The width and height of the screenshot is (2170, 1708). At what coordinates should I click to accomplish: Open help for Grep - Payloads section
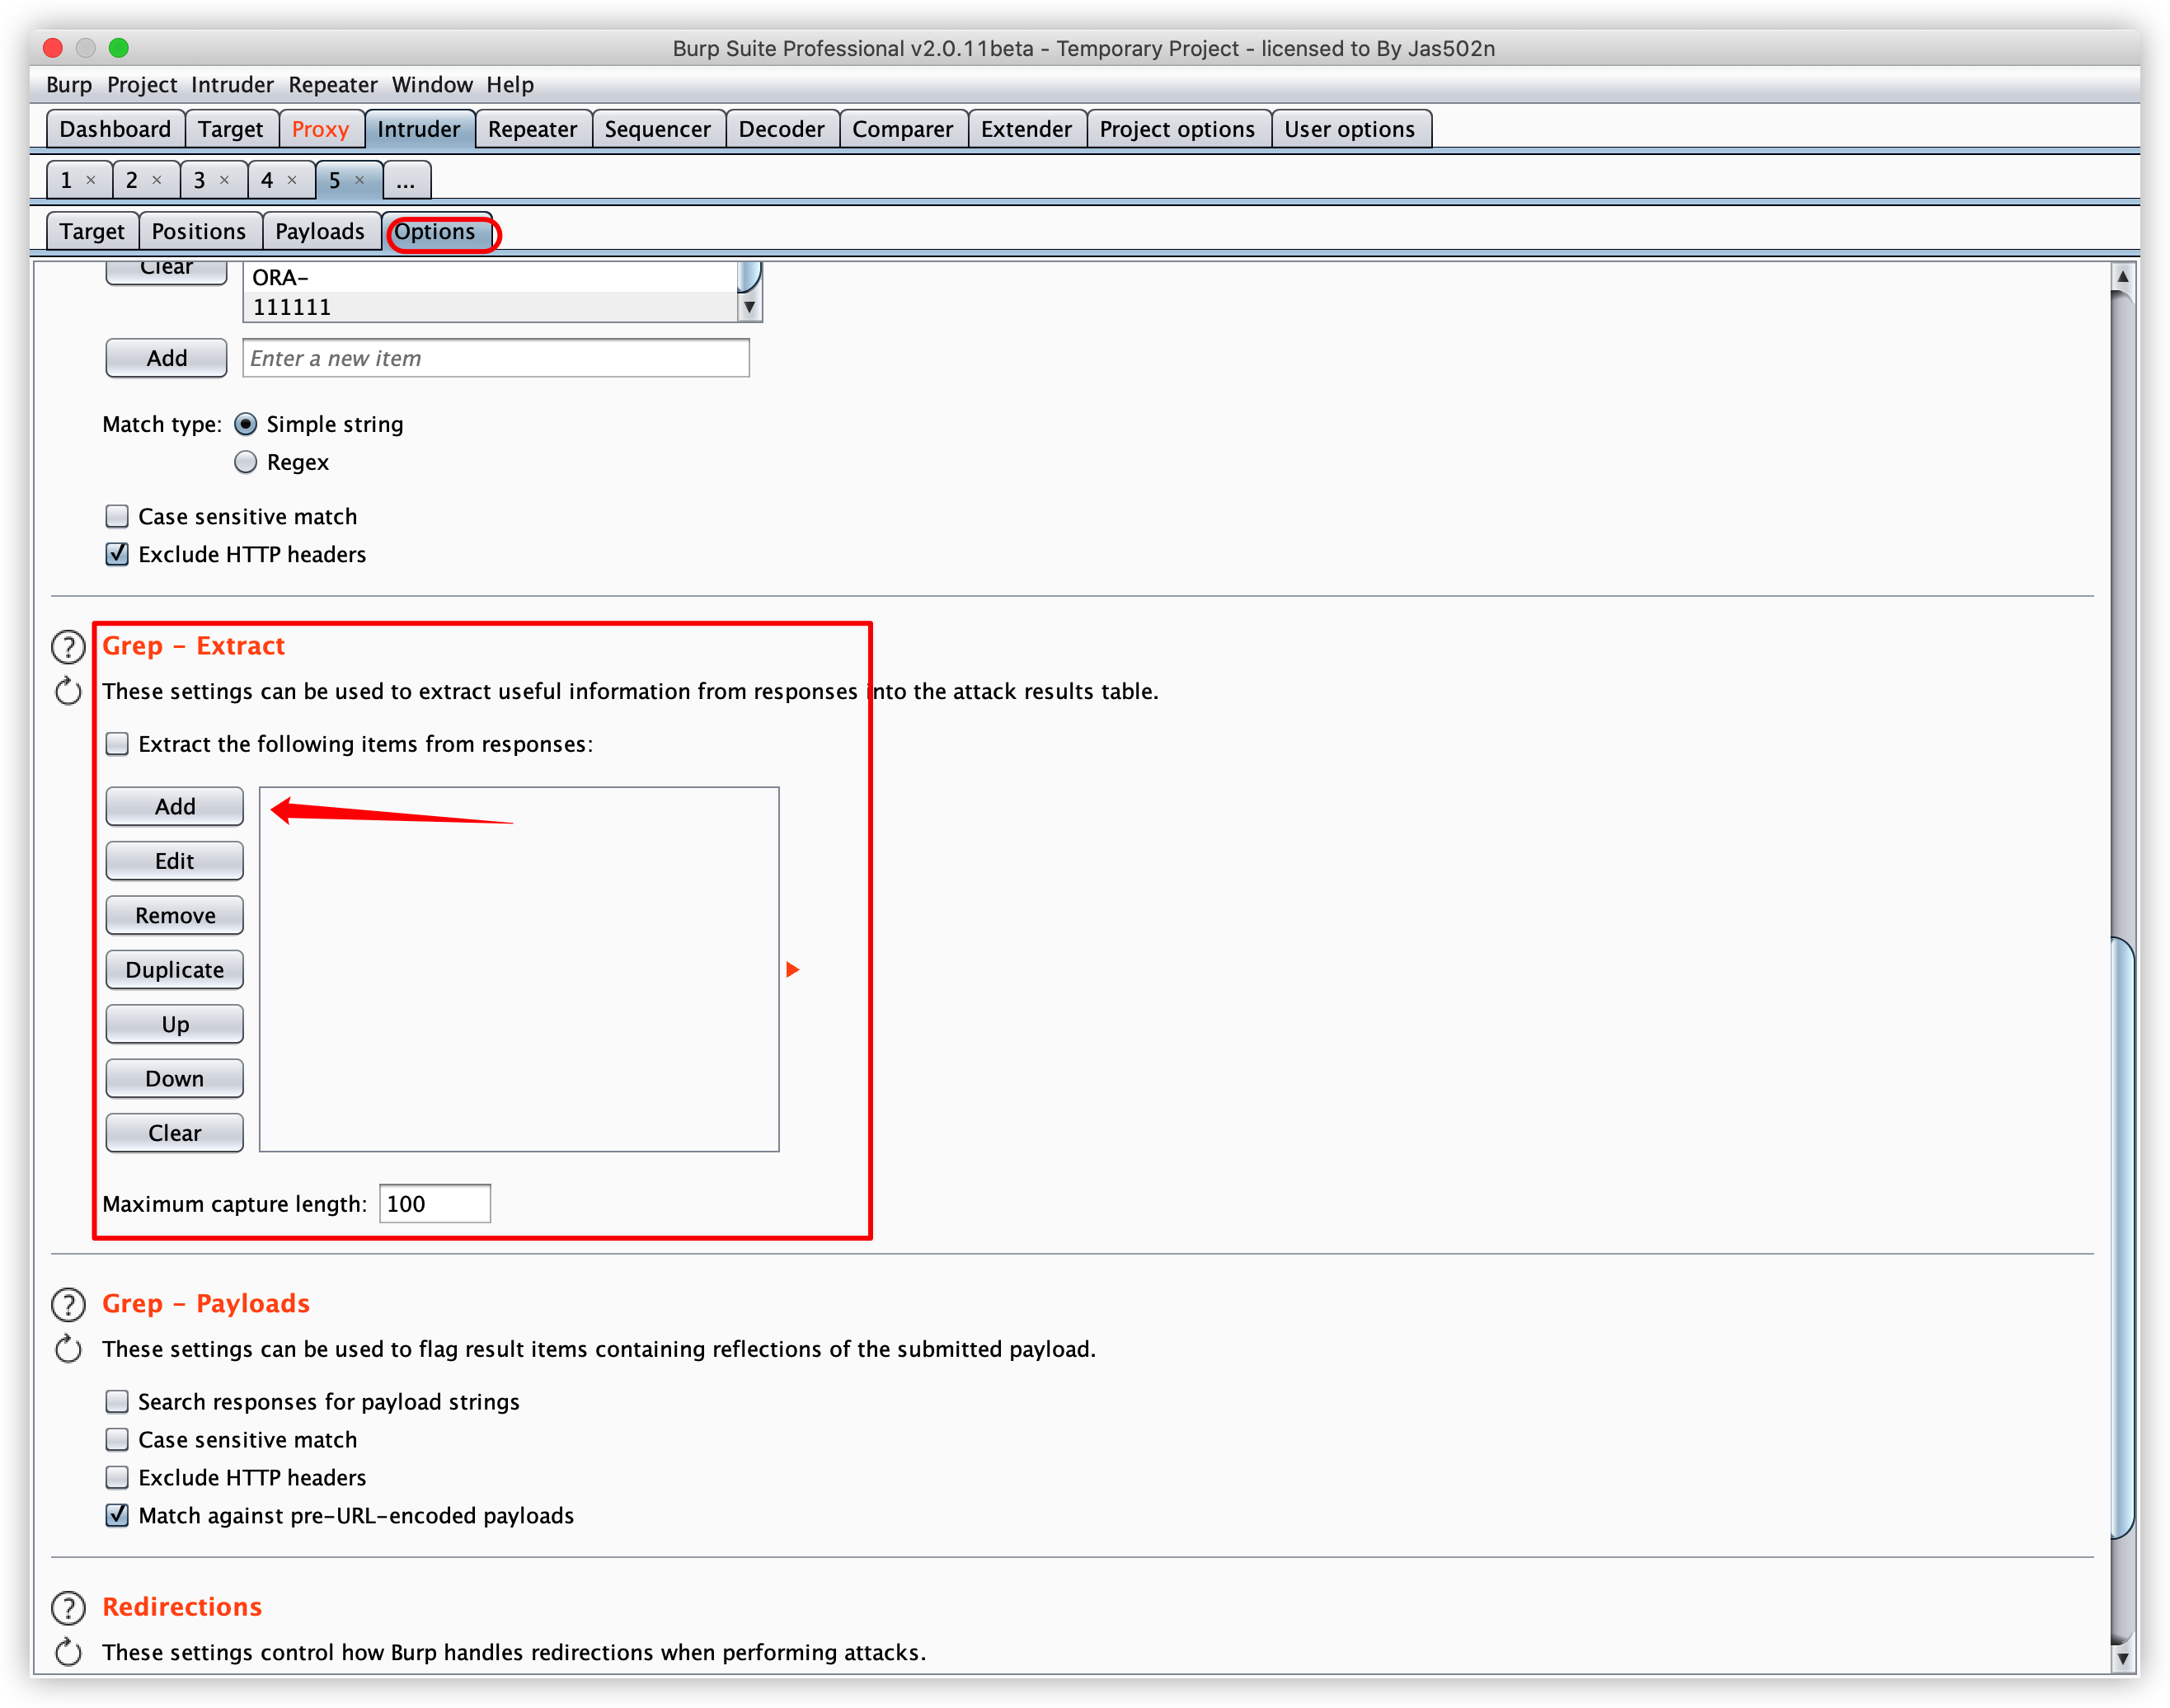(x=68, y=1304)
